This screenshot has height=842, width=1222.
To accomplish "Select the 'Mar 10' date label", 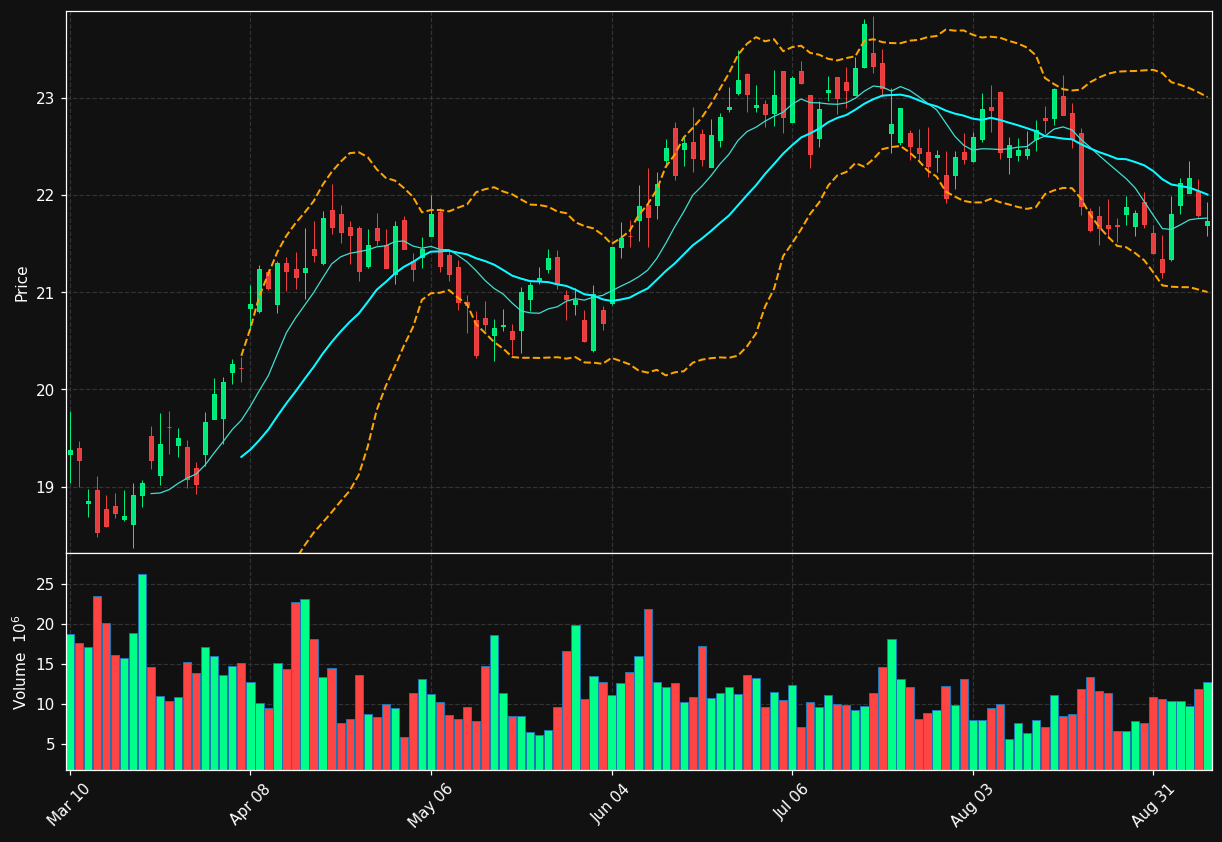I will coord(68,804).
